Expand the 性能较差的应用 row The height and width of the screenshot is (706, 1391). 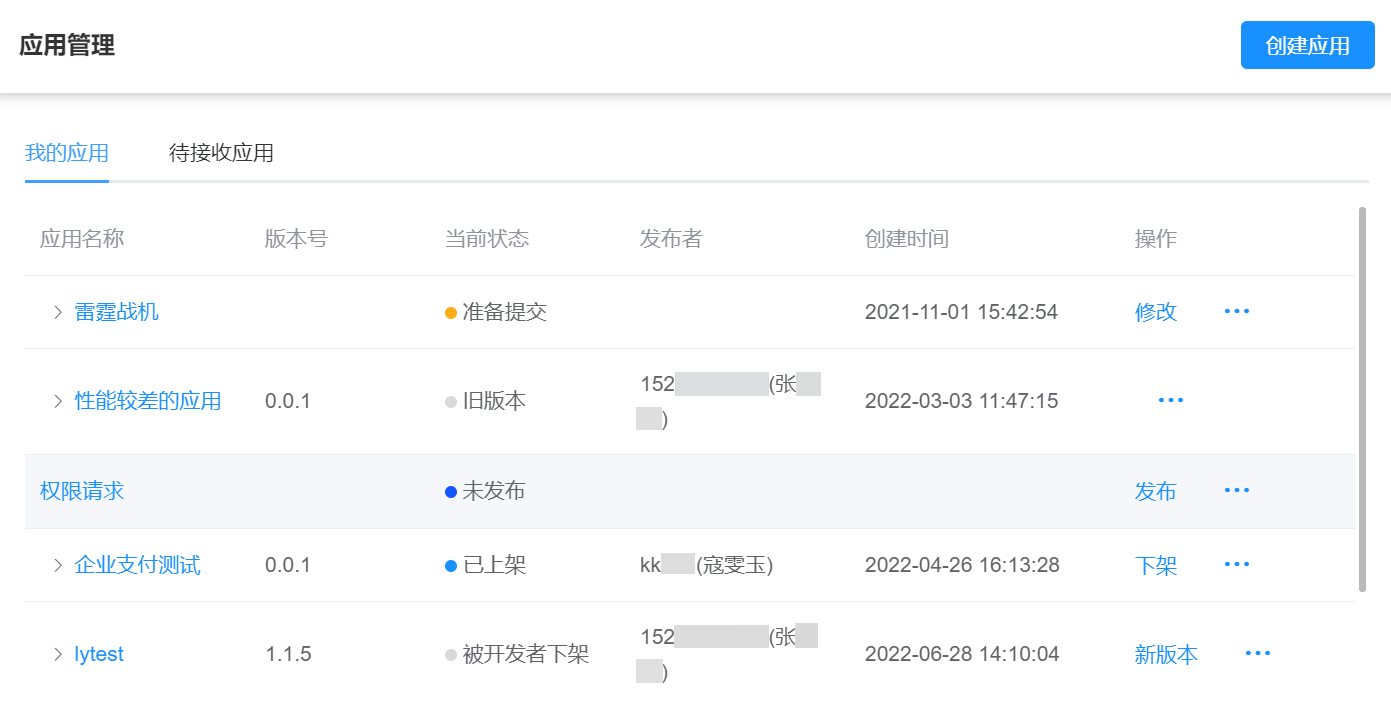58,400
